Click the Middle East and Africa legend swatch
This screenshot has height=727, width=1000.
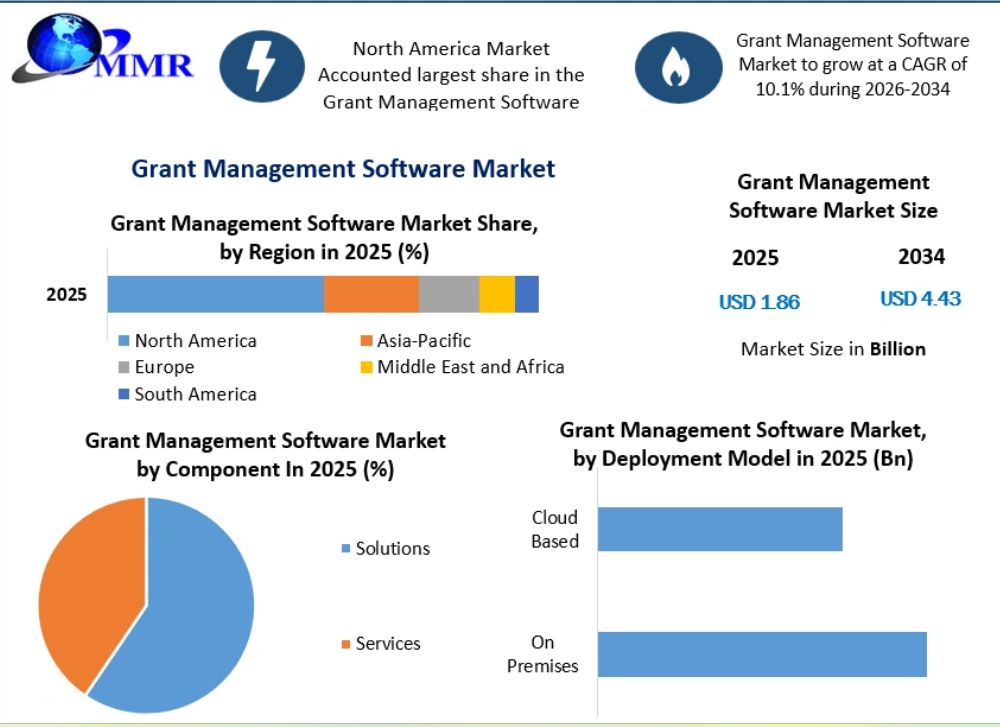pos(366,367)
